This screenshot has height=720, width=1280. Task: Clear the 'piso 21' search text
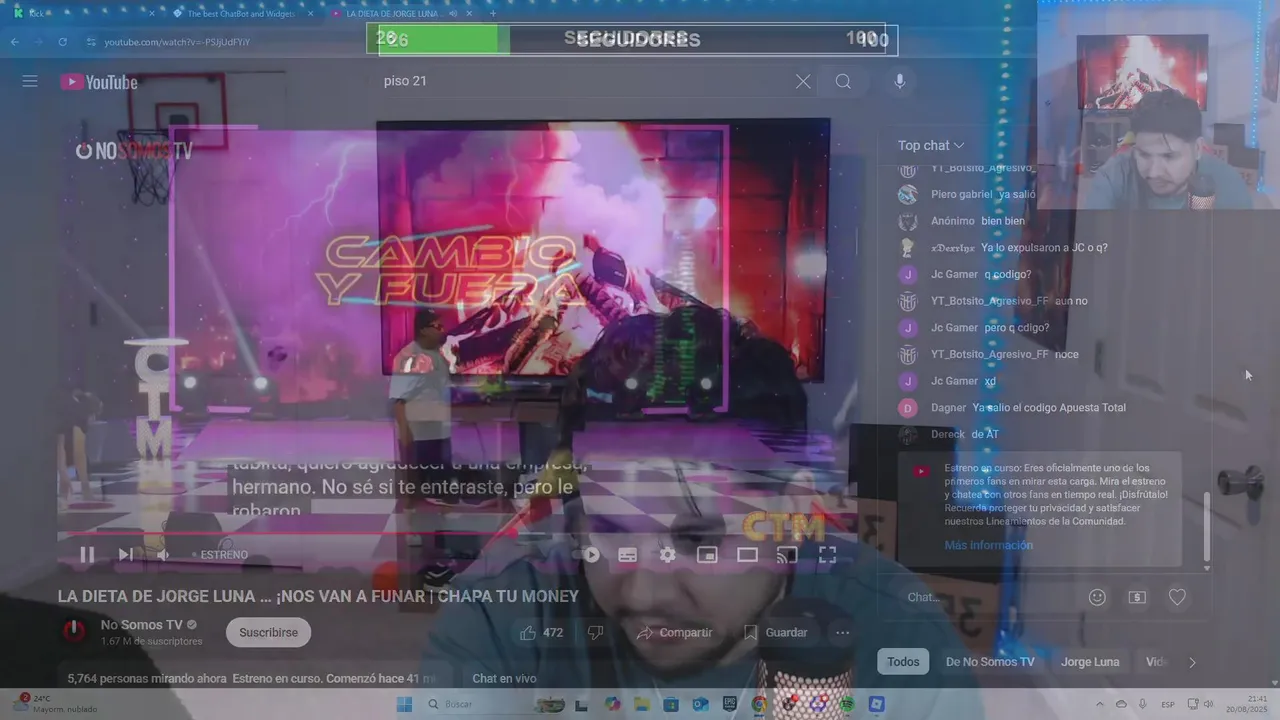[803, 81]
